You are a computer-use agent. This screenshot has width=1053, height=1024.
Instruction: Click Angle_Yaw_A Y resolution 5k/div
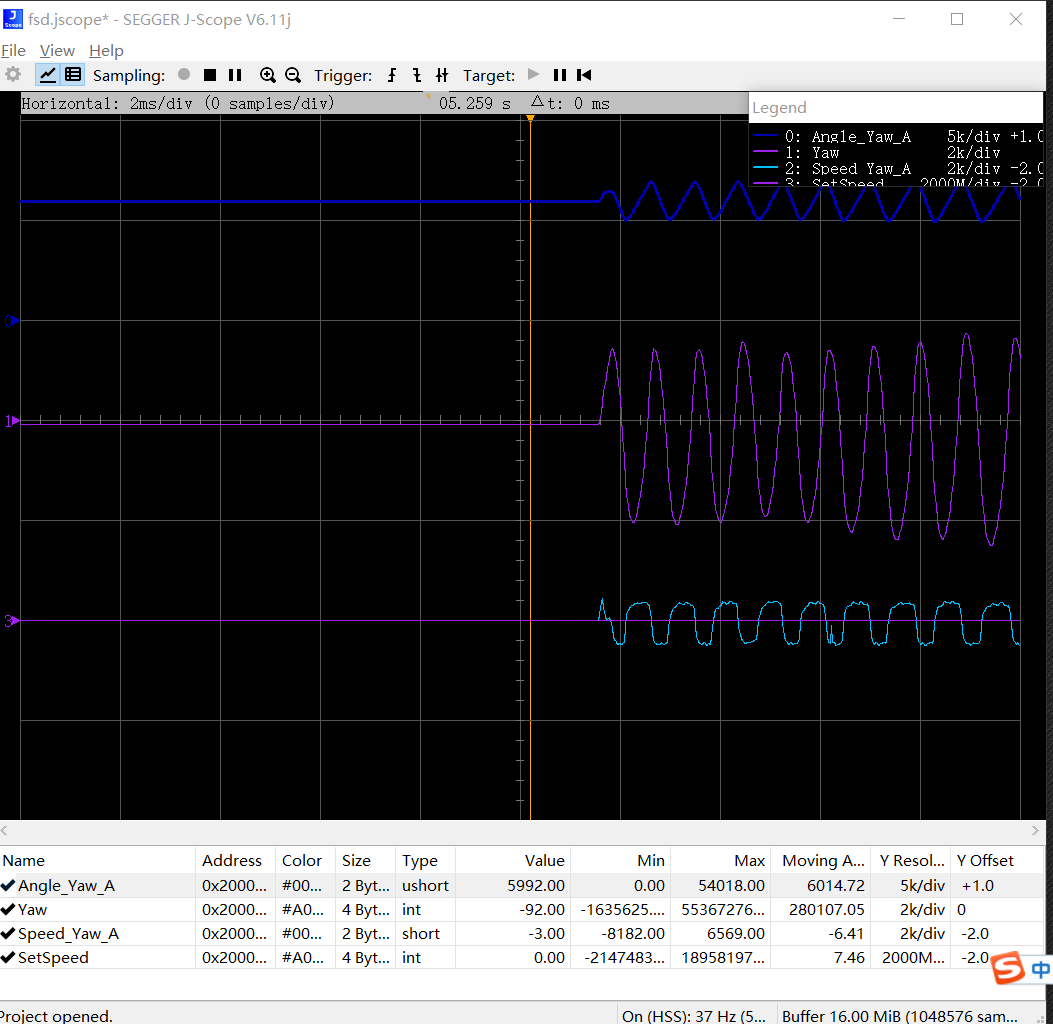(x=911, y=886)
